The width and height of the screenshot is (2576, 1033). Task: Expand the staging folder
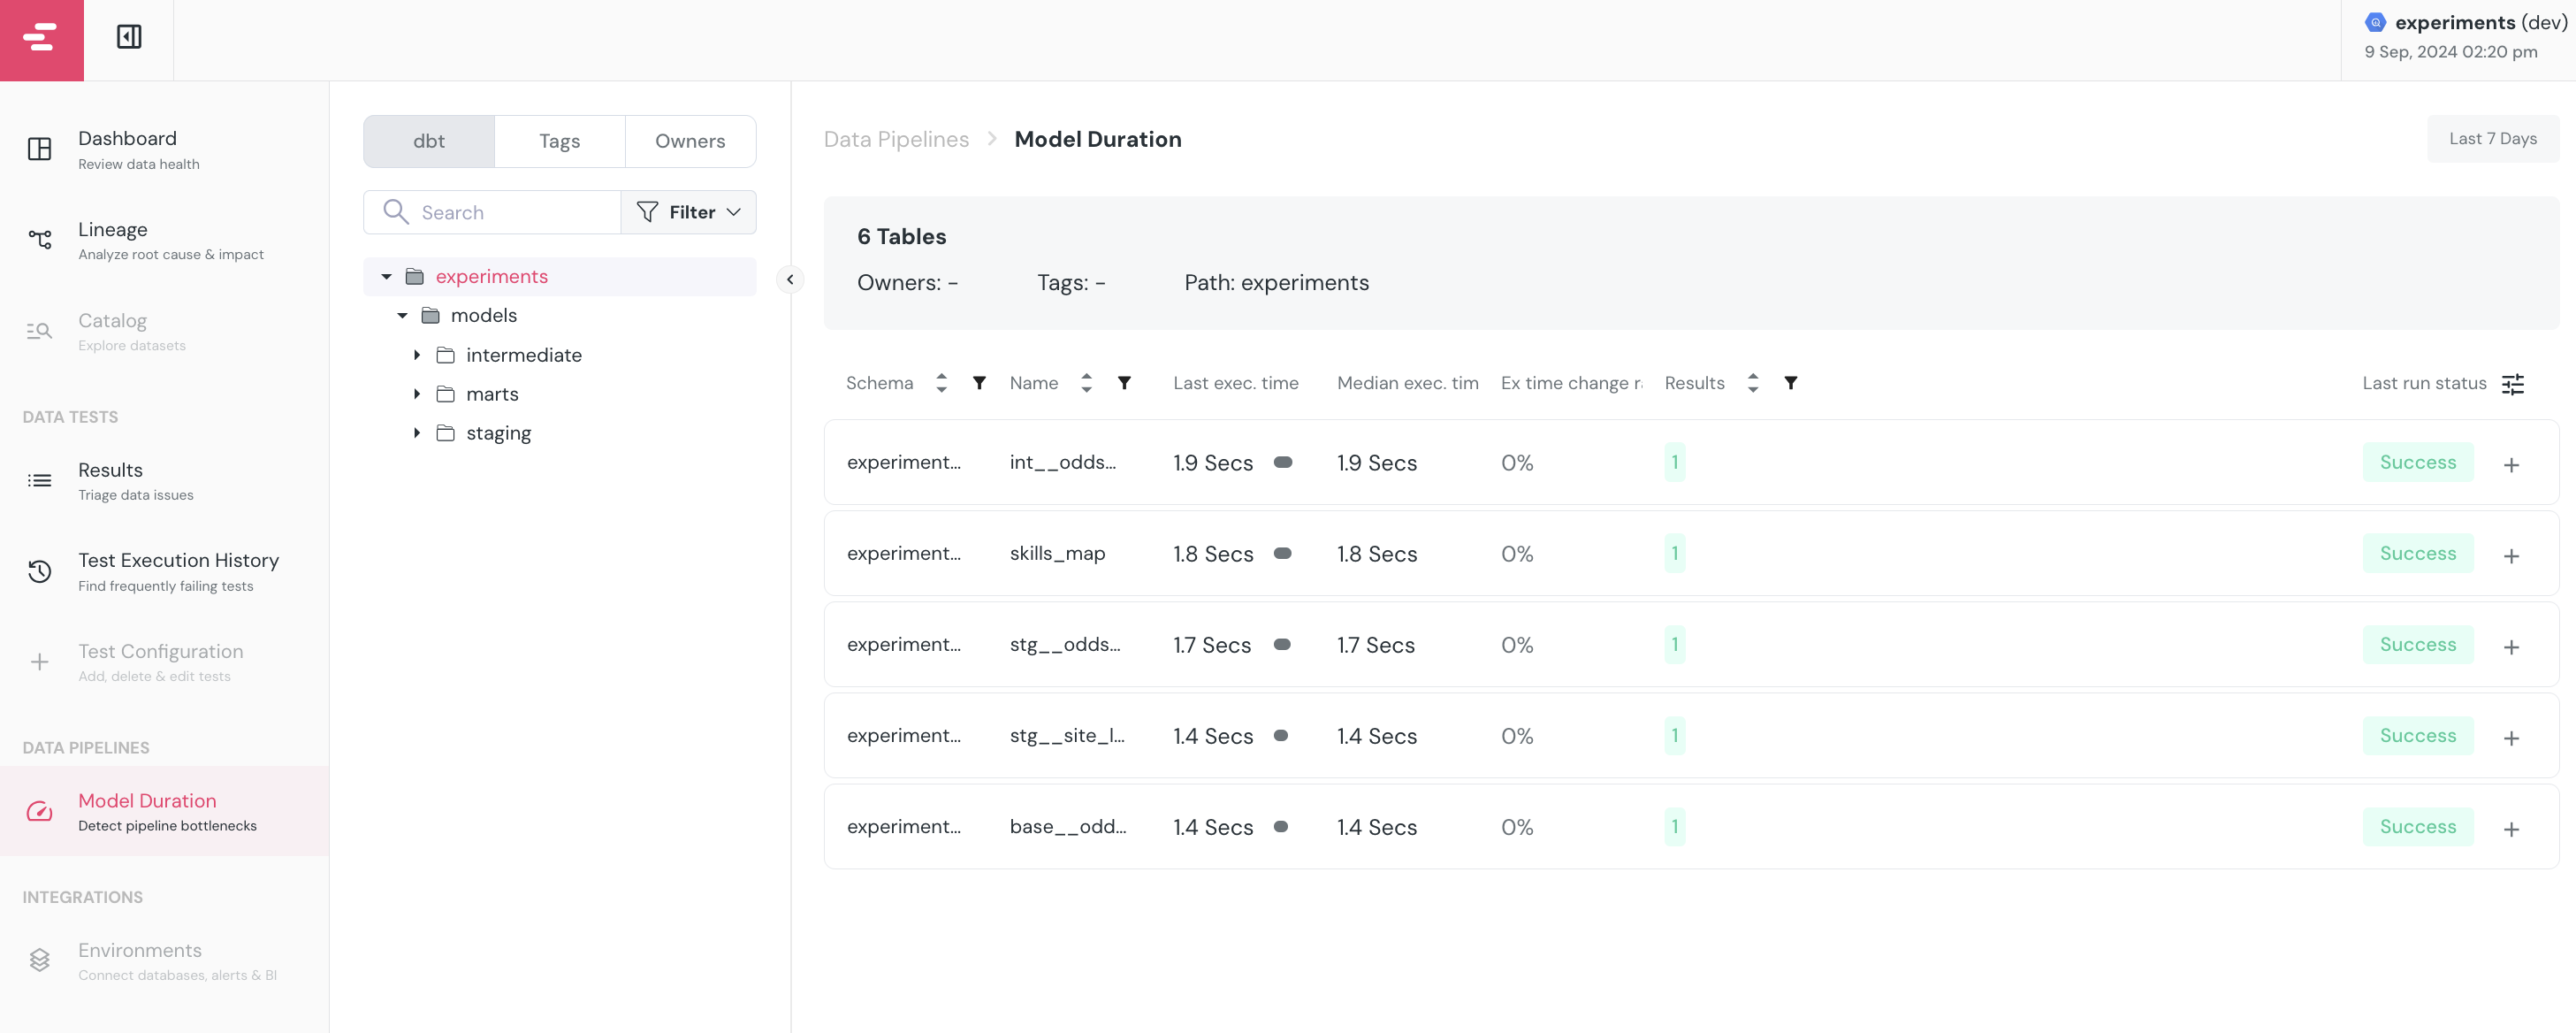[x=417, y=433]
